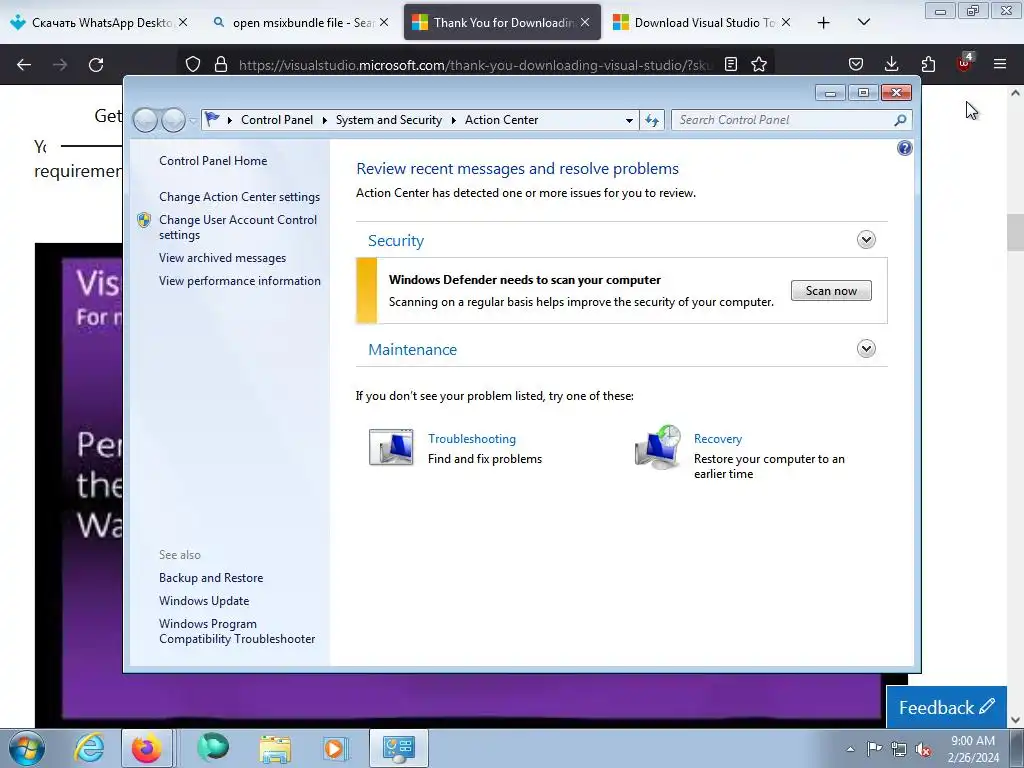1024x768 pixels.
Task: Open Change User Account Control settings
Action: (238, 227)
